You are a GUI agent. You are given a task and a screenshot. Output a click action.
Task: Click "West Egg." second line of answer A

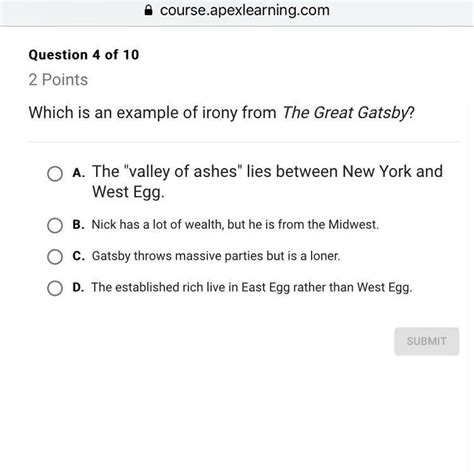coord(128,192)
